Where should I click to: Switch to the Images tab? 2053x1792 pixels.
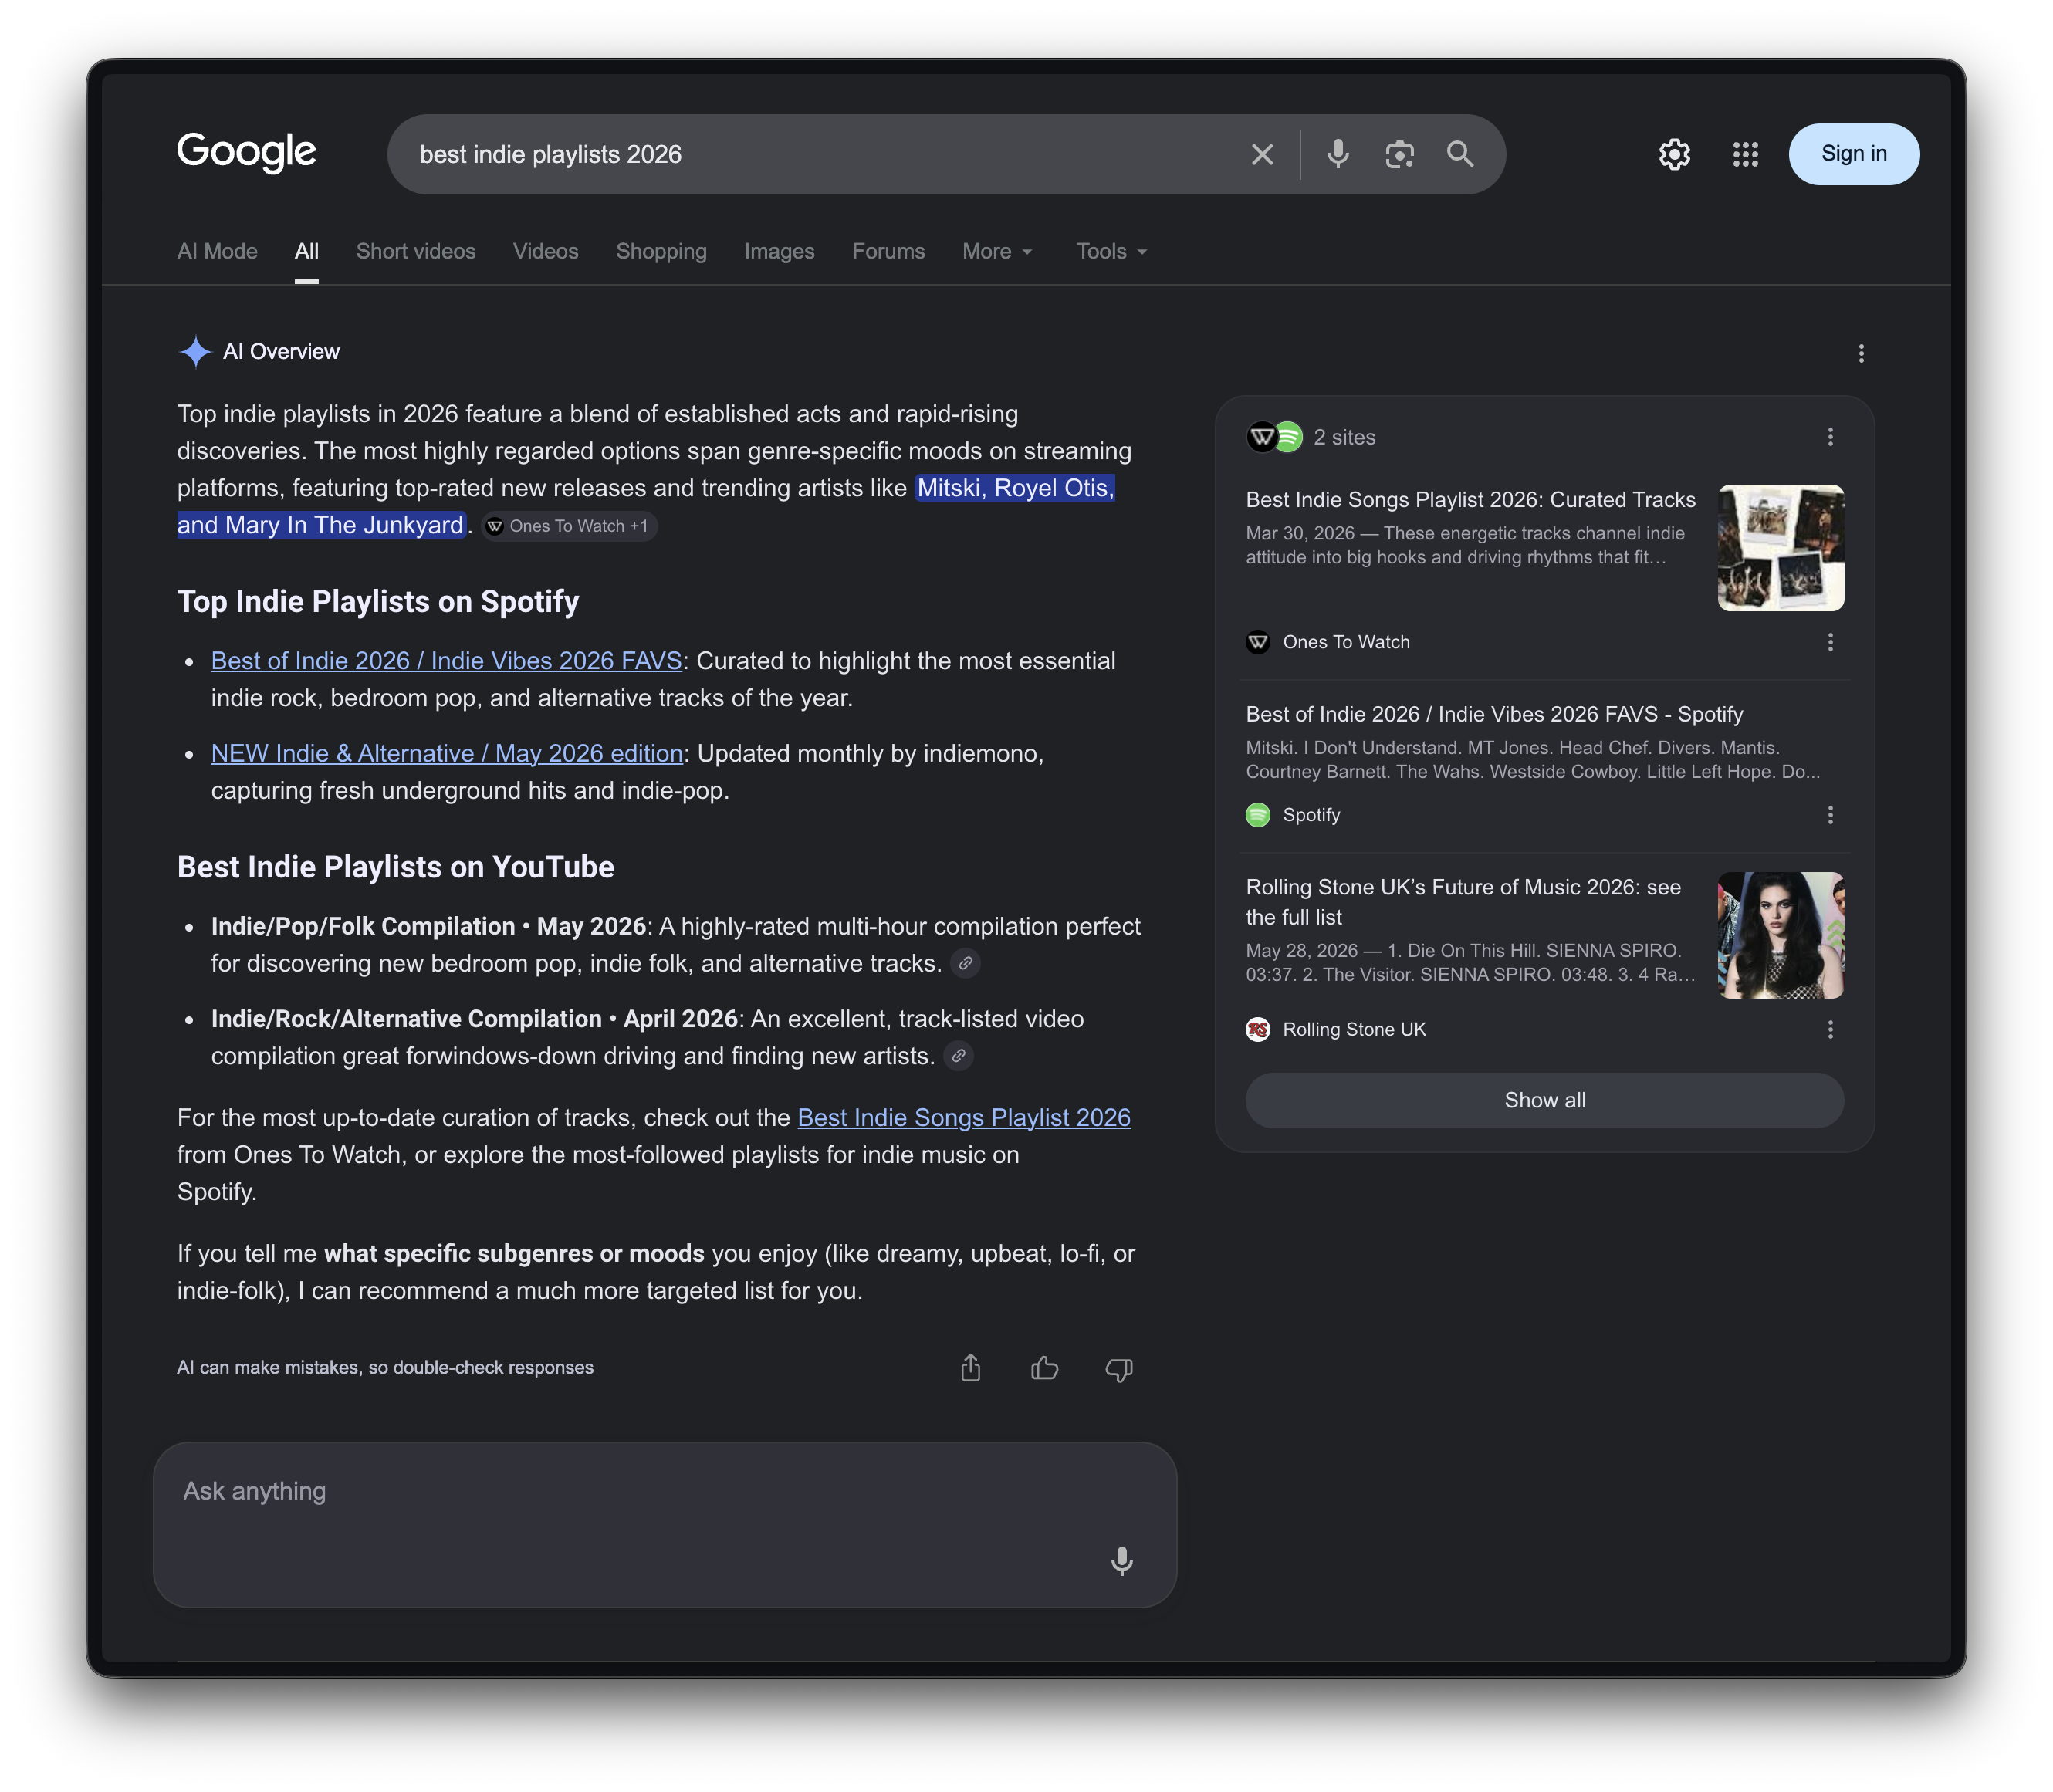tap(779, 251)
